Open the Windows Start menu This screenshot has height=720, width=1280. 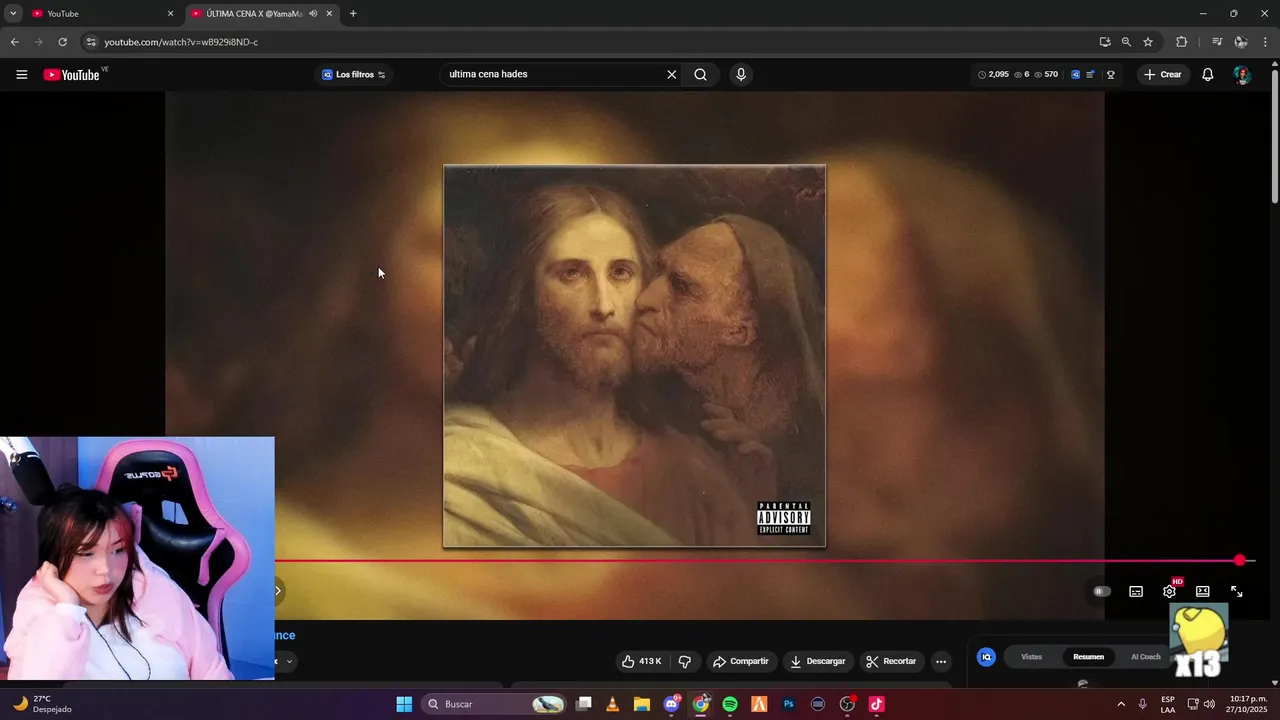[404, 704]
